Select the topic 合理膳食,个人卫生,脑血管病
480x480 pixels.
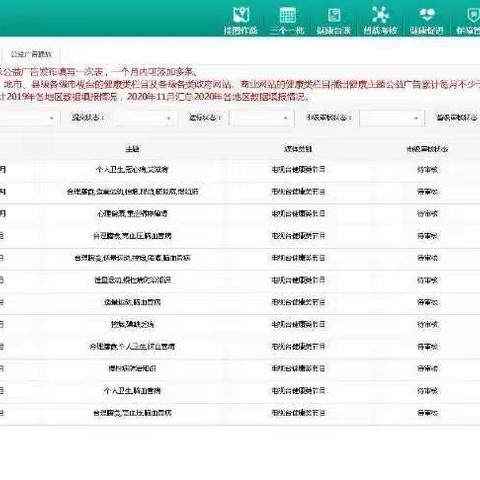132,347
